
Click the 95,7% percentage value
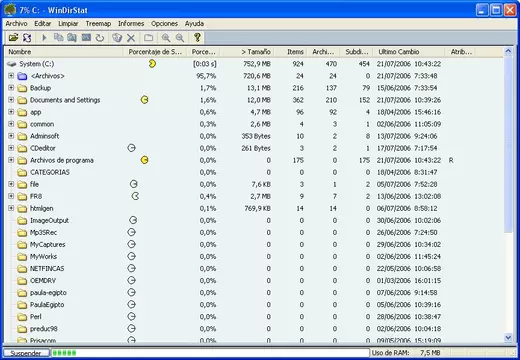tap(206, 76)
